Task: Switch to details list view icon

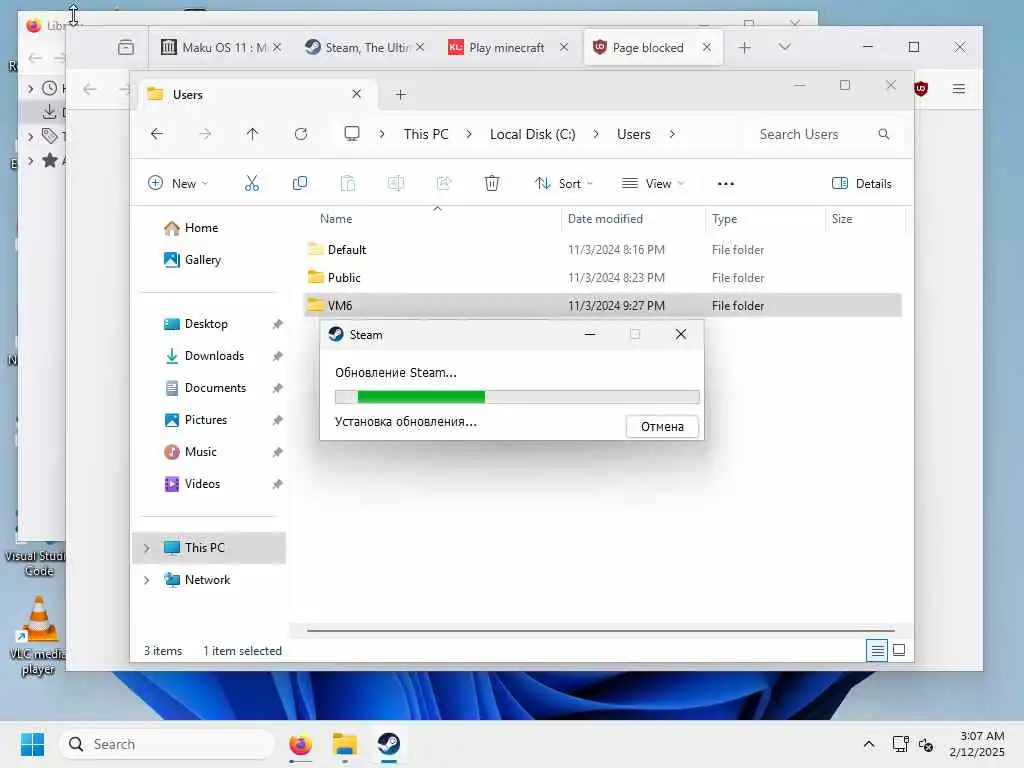Action: [x=877, y=650]
